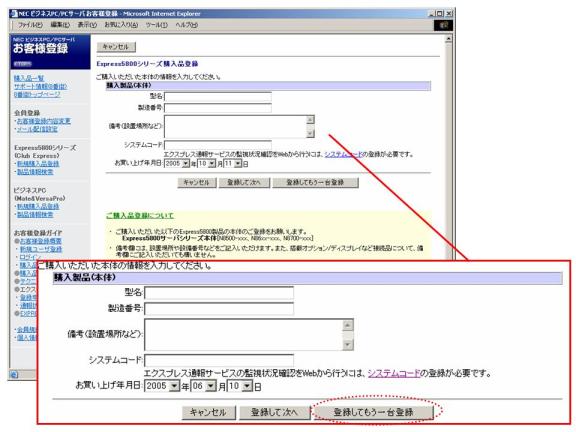Click the IE page icon in the title bar

tap(14, 14)
